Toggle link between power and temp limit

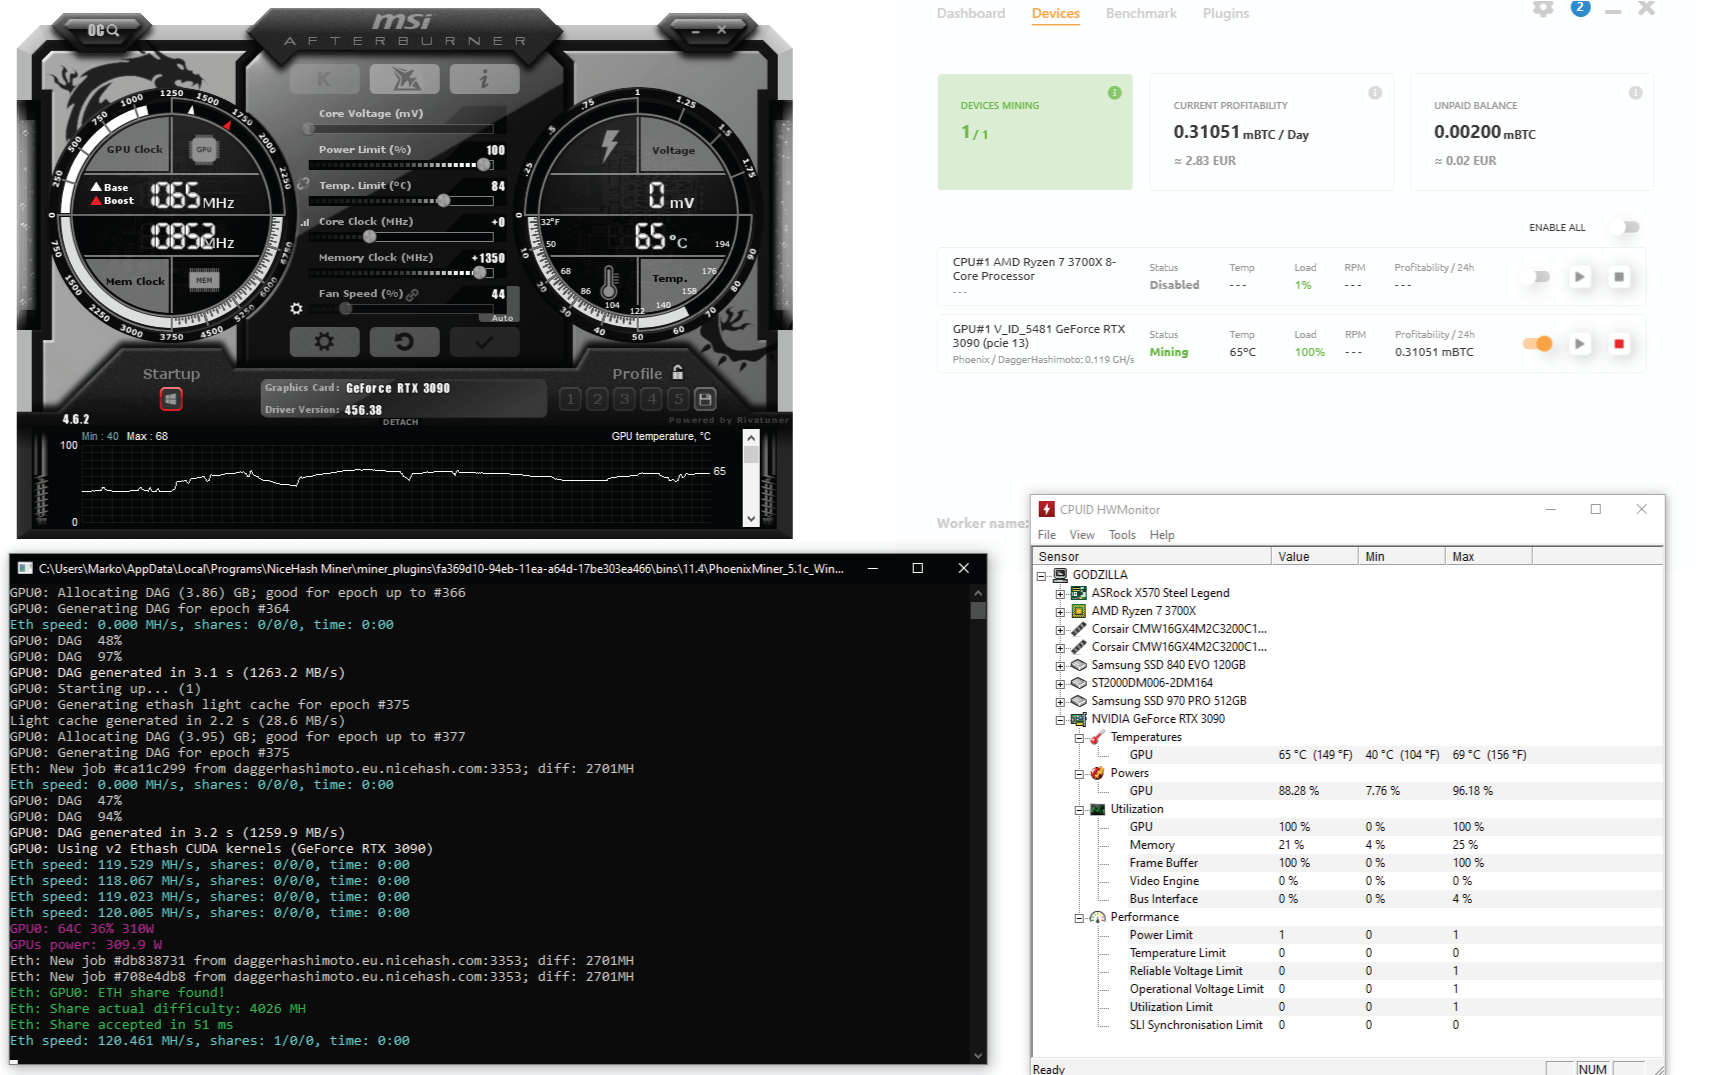[303, 184]
